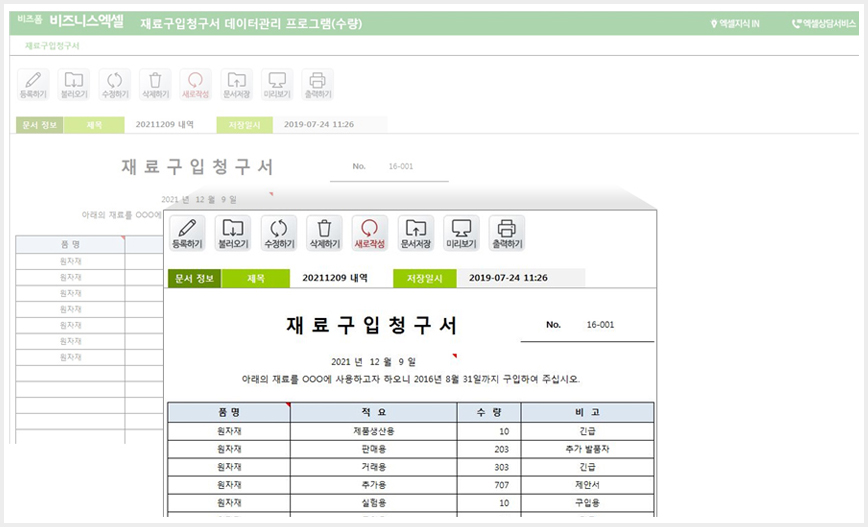Click faded 수정하기 icon in background toolbar
The width and height of the screenshot is (868, 527).
[x=115, y=84]
